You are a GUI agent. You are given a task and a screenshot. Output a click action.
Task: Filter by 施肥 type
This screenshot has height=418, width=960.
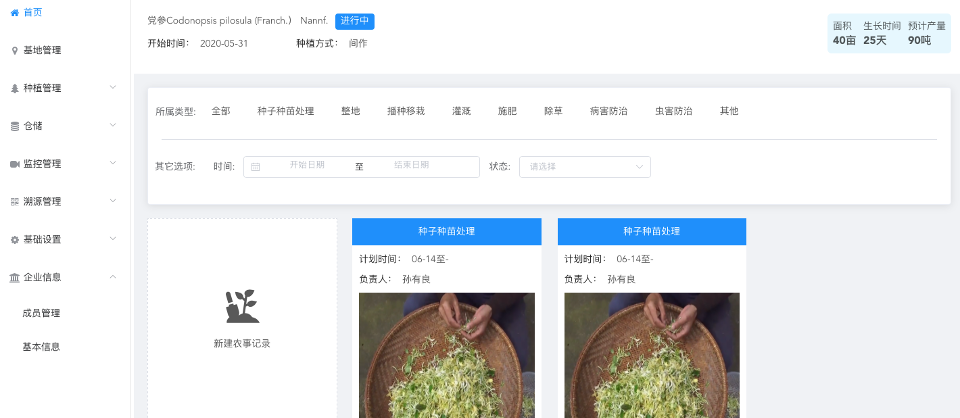pyautogui.click(x=508, y=111)
